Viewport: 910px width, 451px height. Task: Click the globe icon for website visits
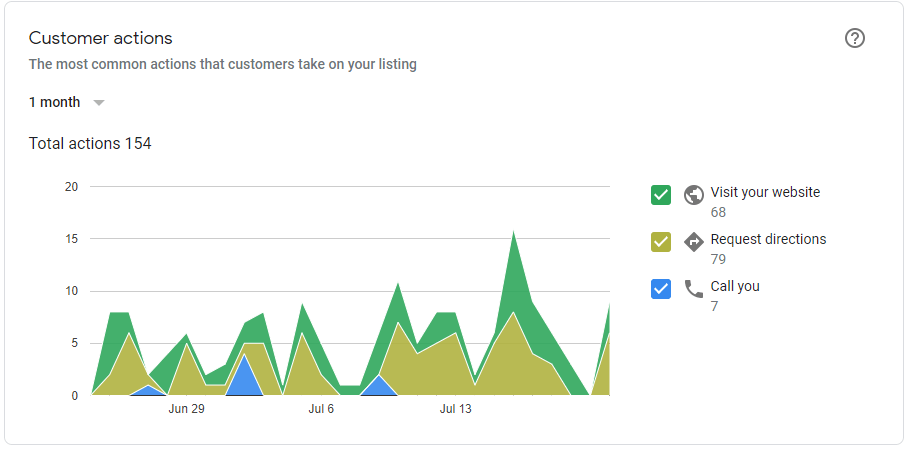click(694, 195)
